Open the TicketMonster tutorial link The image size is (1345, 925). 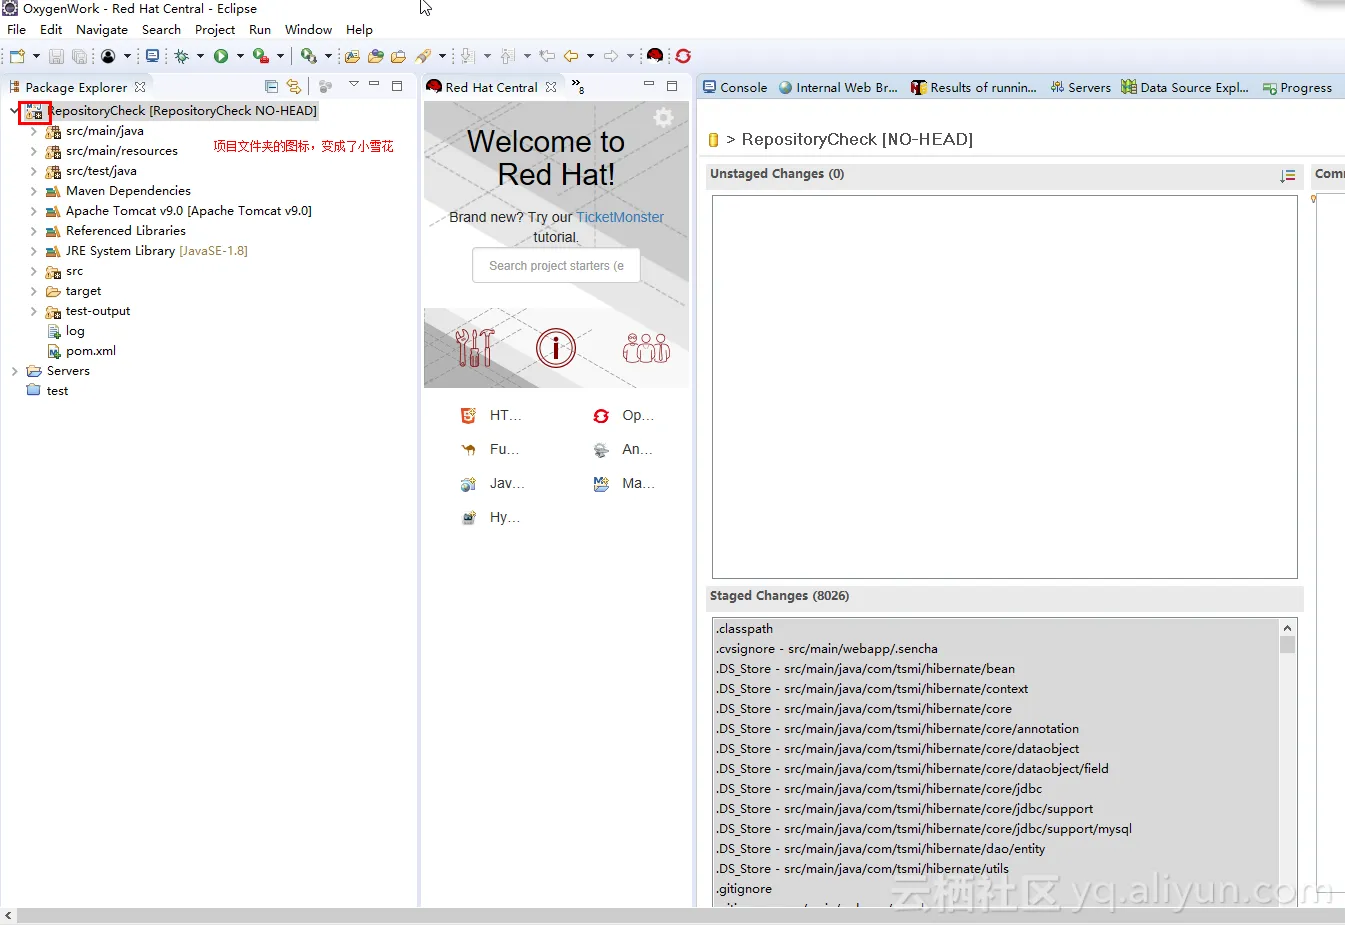click(620, 217)
